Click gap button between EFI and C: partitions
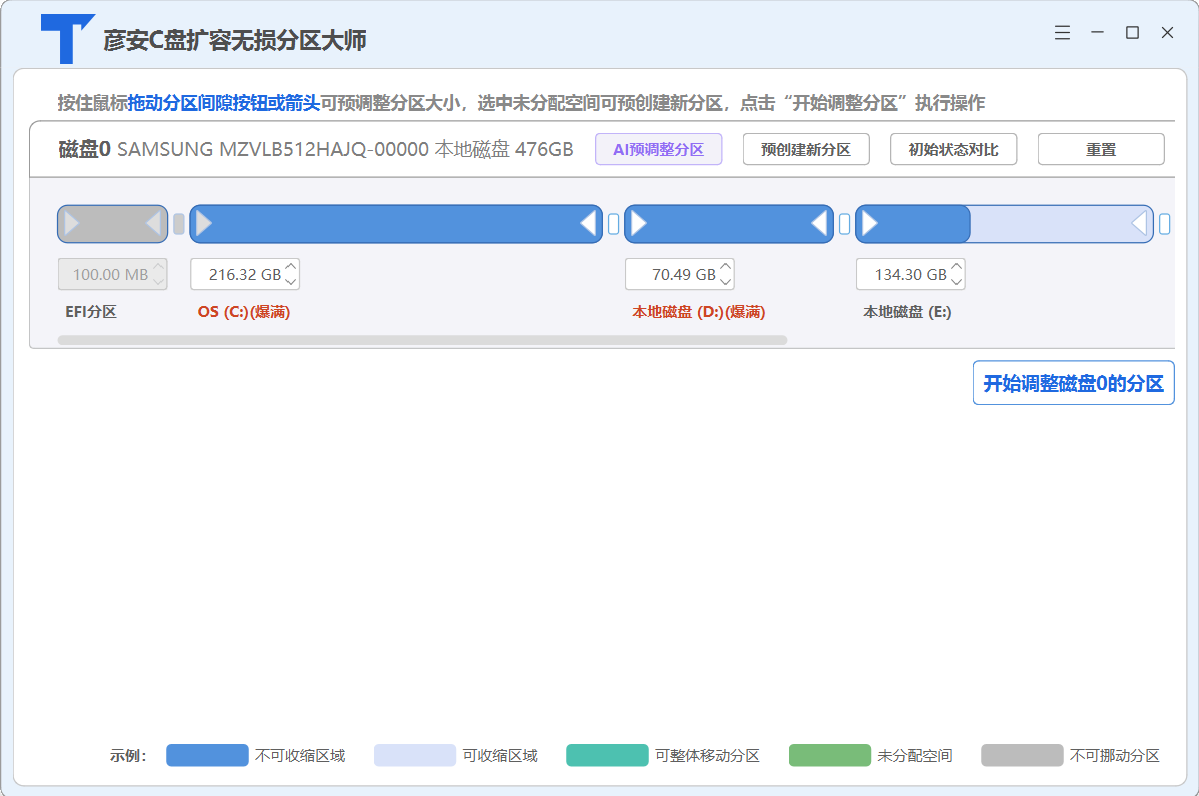 (x=179, y=224)
